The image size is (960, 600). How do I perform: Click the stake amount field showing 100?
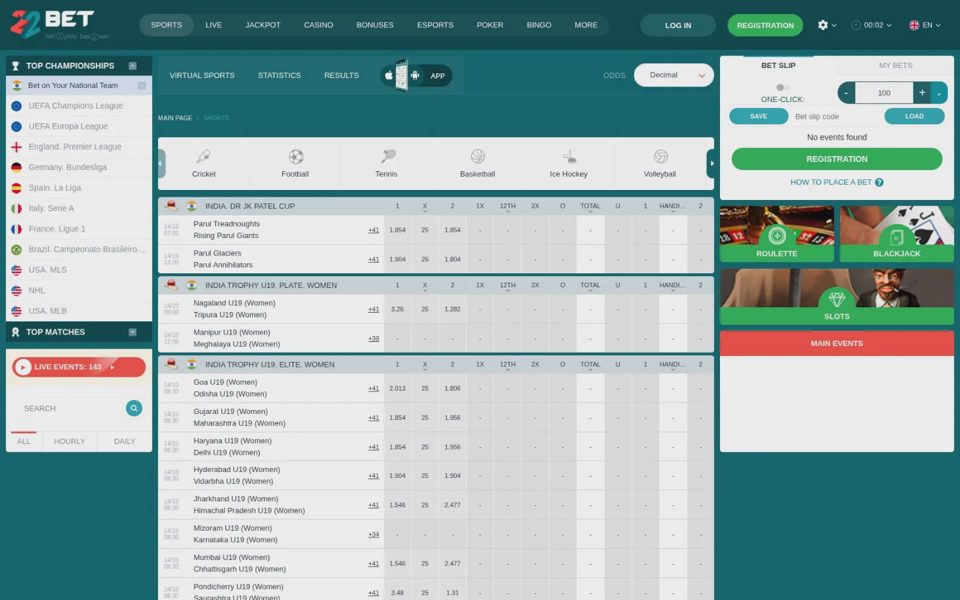click(884, 93)
